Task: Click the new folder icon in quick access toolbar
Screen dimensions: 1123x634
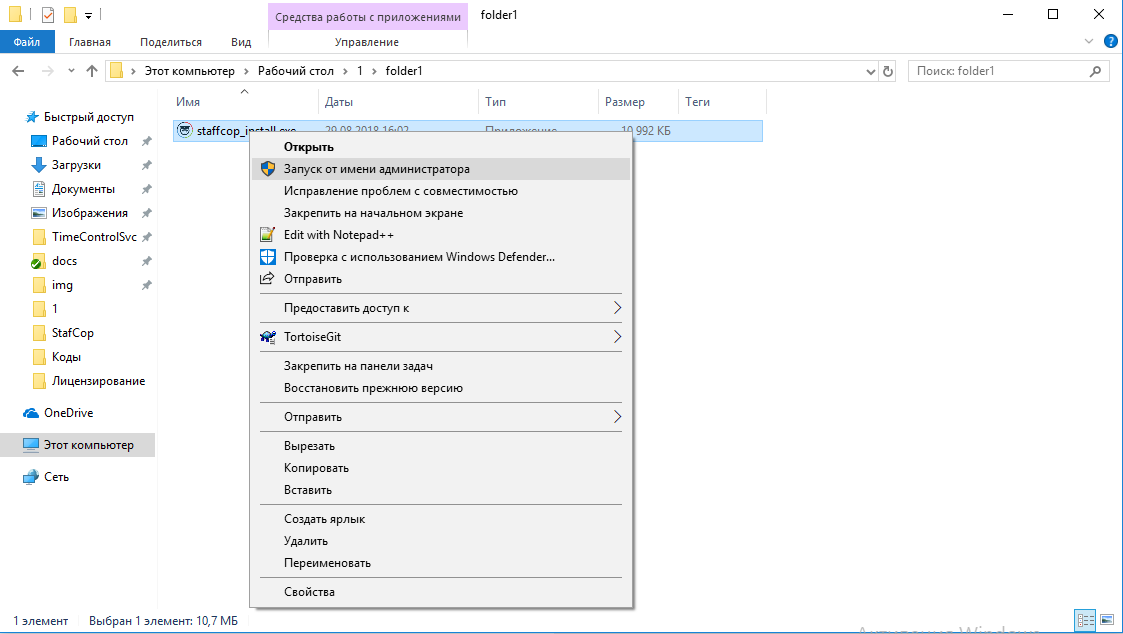Action: tap(69, 14)
